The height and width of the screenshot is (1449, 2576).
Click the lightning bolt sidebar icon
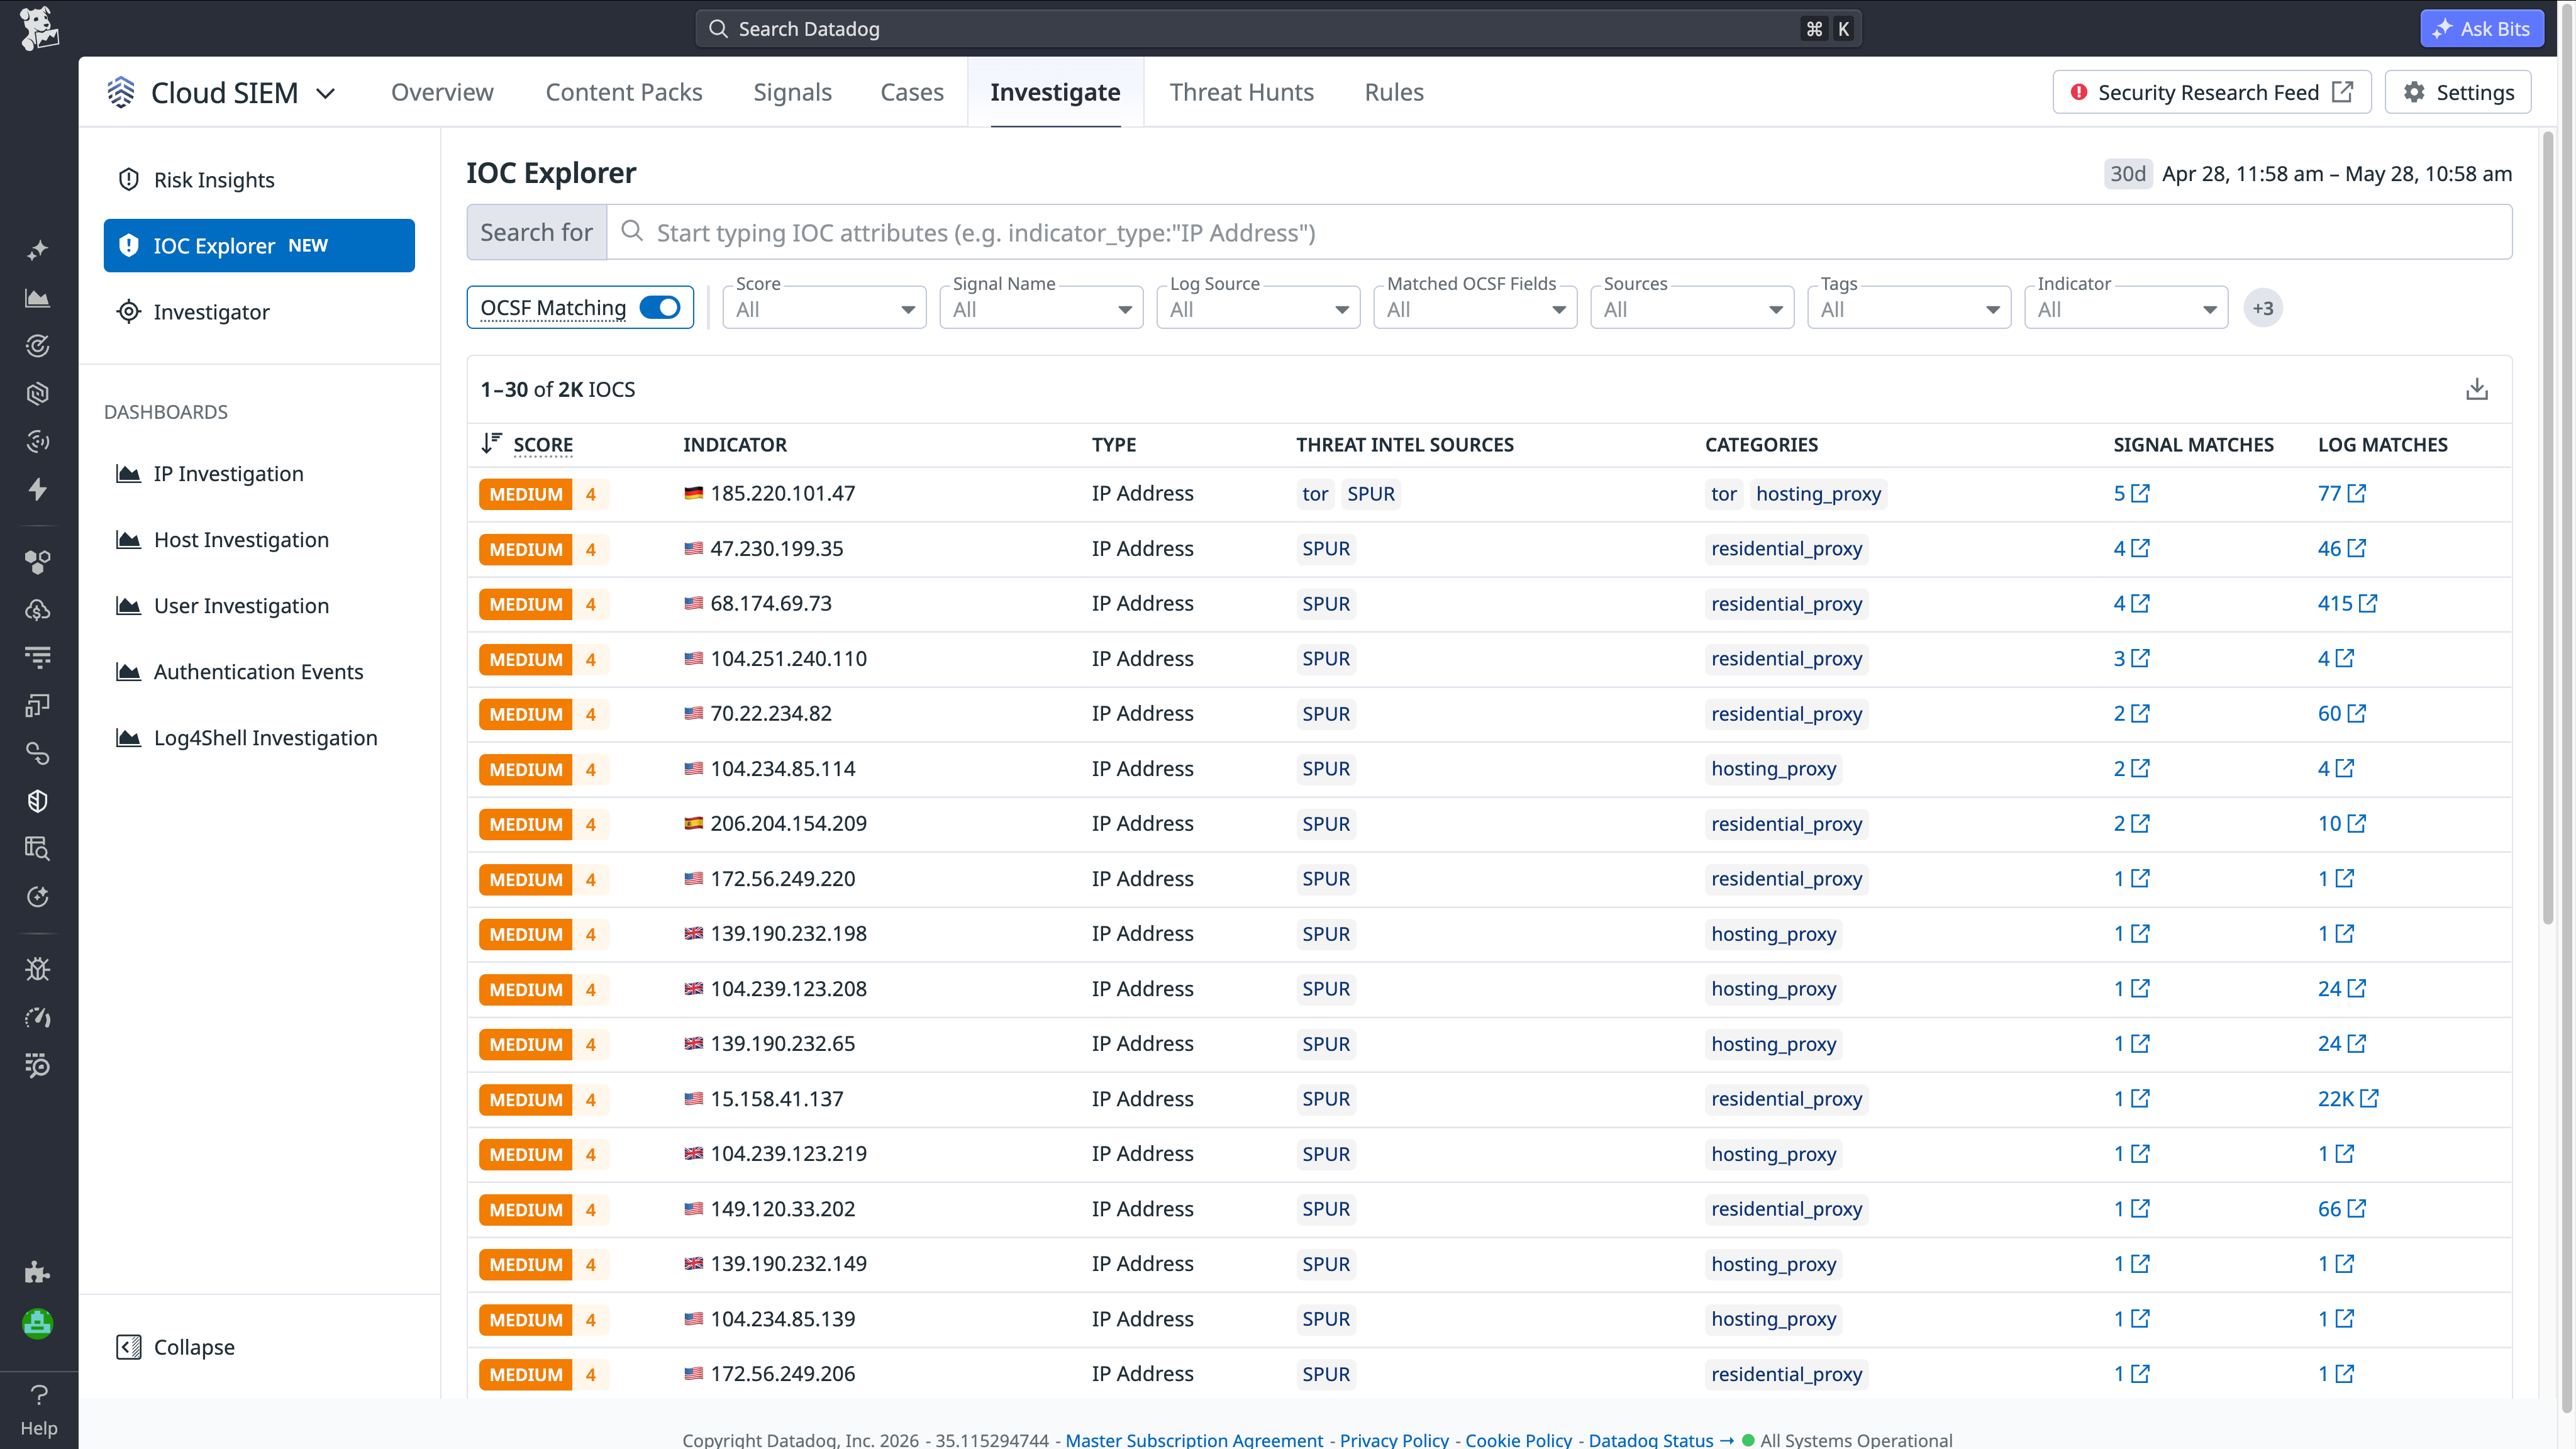coord(38,489)
